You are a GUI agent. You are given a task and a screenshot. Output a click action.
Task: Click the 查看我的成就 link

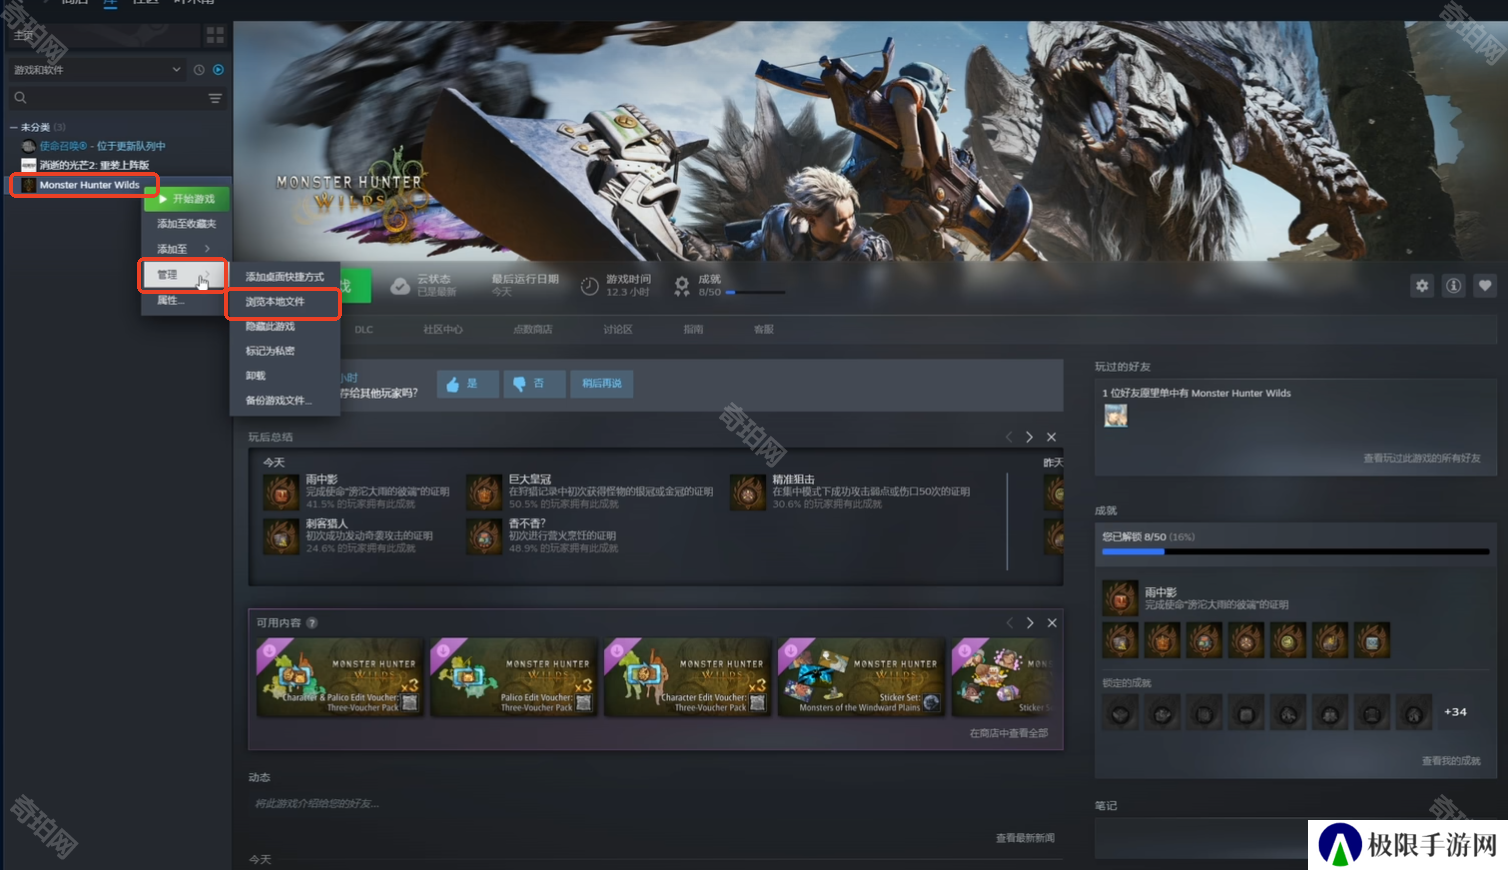click(1451, 761)
